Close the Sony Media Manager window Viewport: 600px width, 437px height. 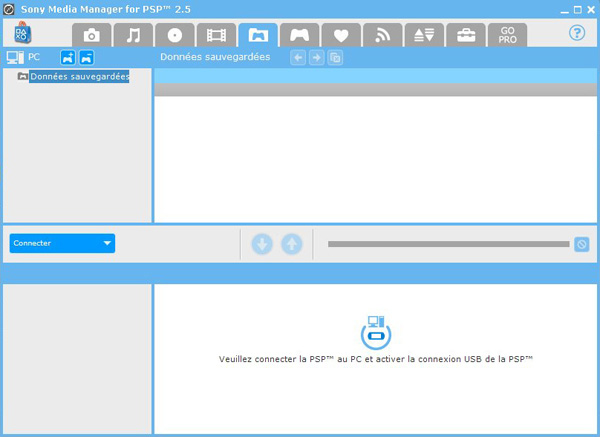(x=591, y=10)
